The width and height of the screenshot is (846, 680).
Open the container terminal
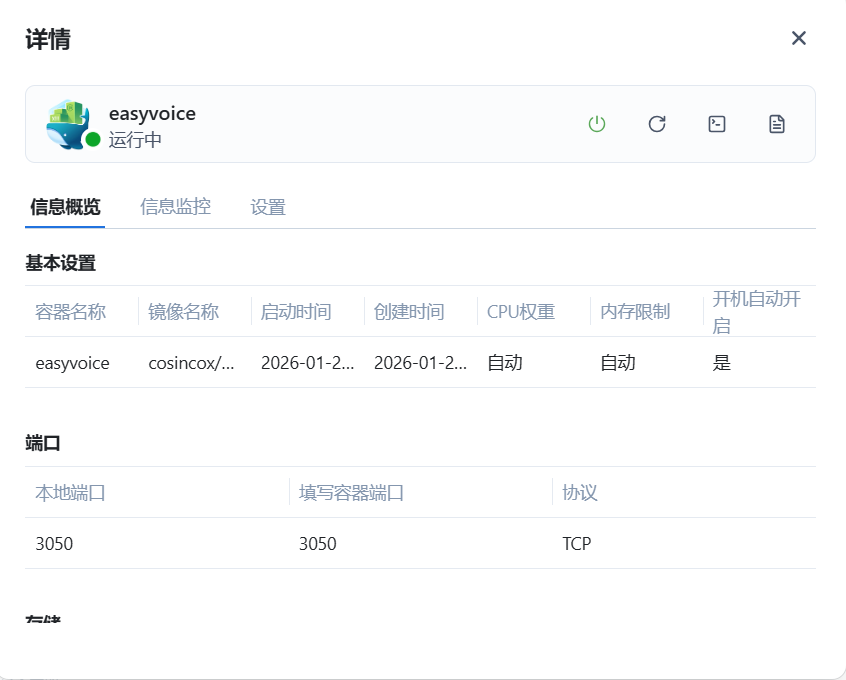coord(717,124)
